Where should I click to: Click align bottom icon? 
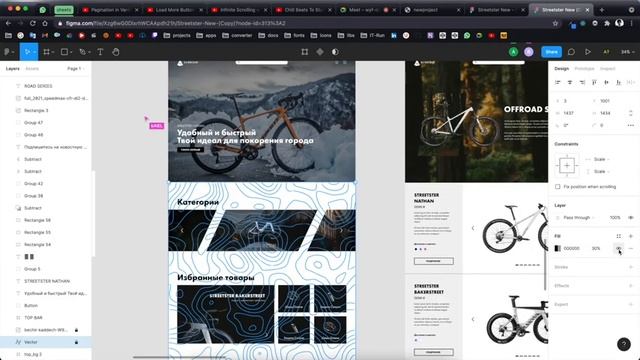click(x=618, y=82)
